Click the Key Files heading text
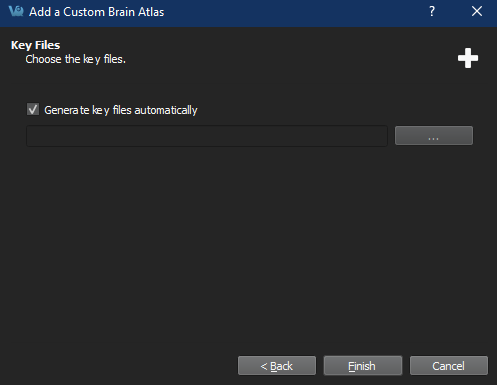Viewport: 497px width, 385px height. (35, 45)
